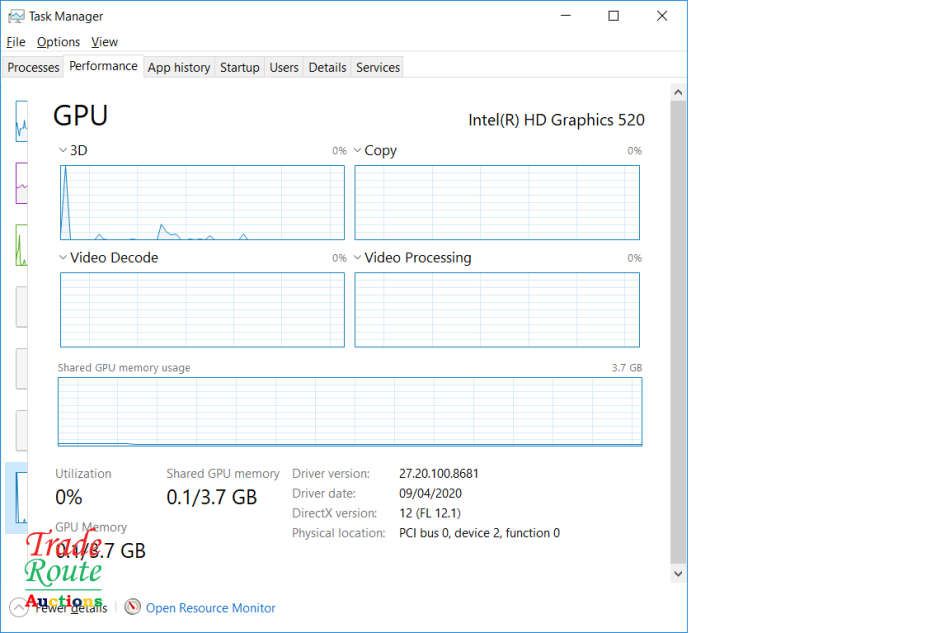This screenshot has width=950, height=633.
Task: Select the purple Memory graph thumbnail
Action: tap(21, 183)
